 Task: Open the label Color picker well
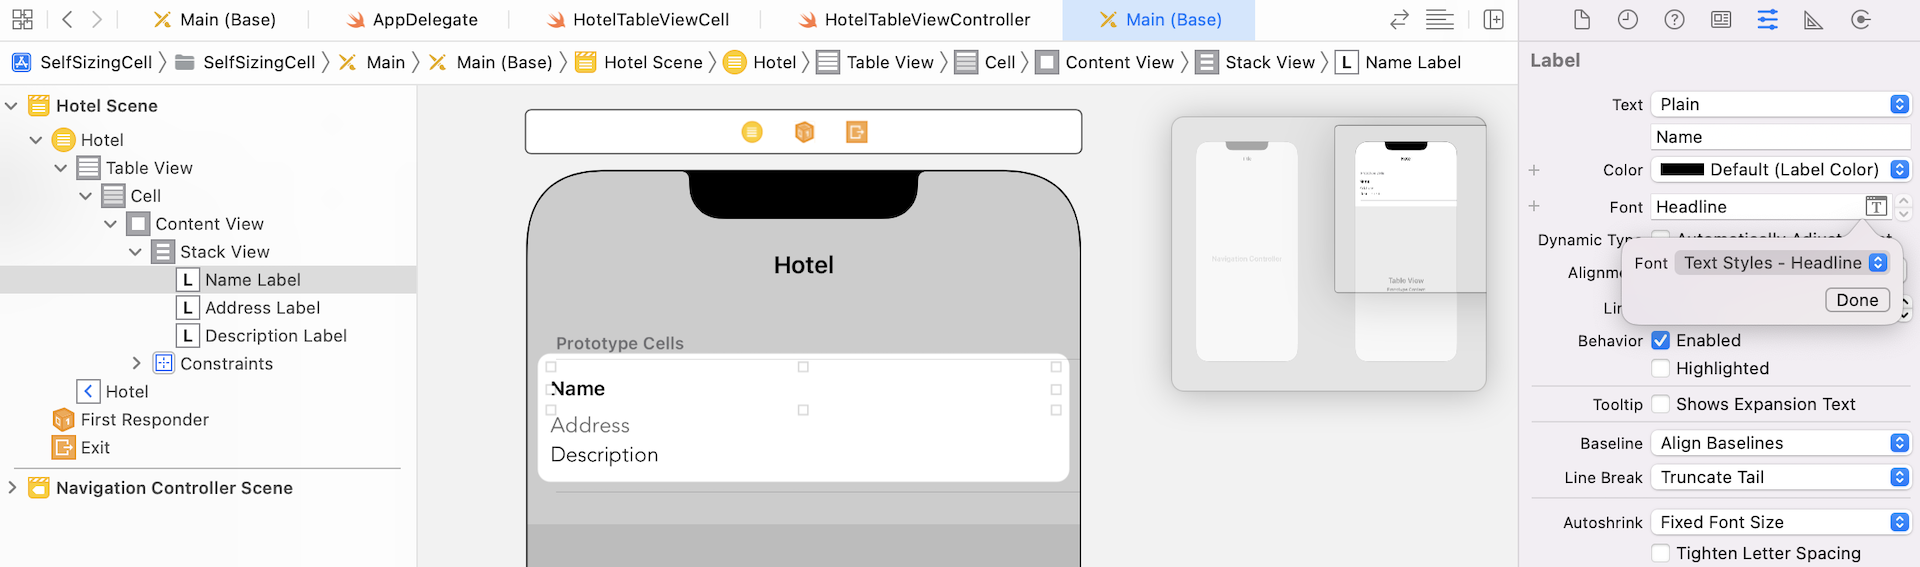pos(1682,170)
